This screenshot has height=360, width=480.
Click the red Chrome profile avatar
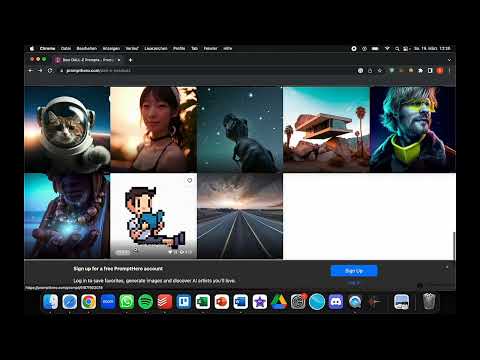pyautogui.click(x=440, y=71)
